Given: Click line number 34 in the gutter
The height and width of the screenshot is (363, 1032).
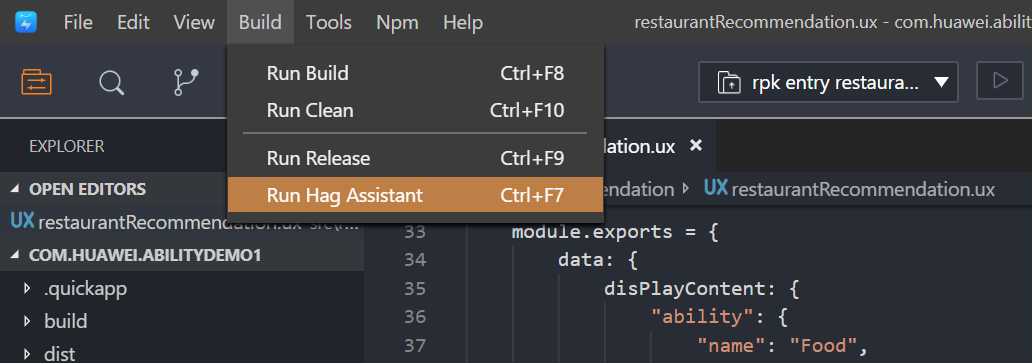Looking at the screenshot, I should [415, 260].
